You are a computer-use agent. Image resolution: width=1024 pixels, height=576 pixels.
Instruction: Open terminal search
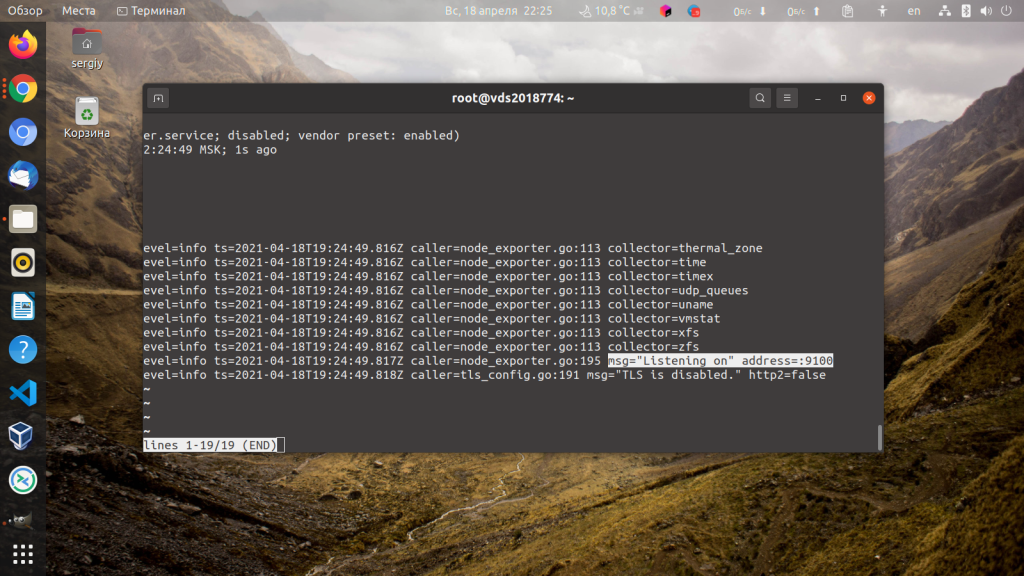760,98
